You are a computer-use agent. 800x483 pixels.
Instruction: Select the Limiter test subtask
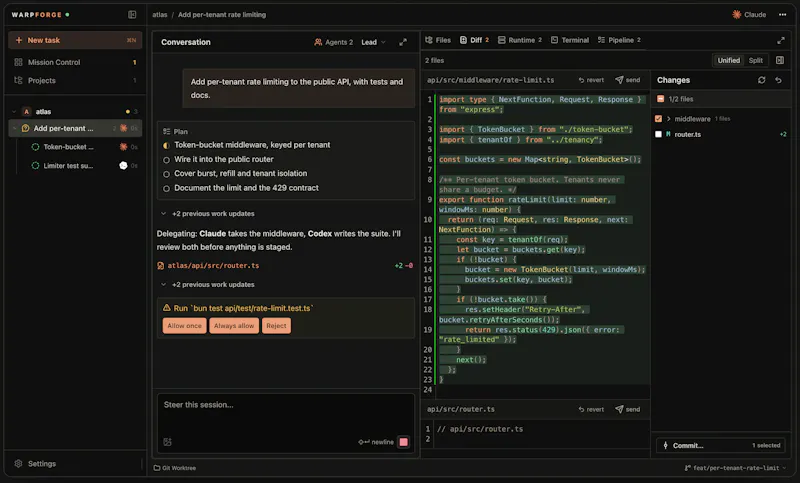[84, 166]
